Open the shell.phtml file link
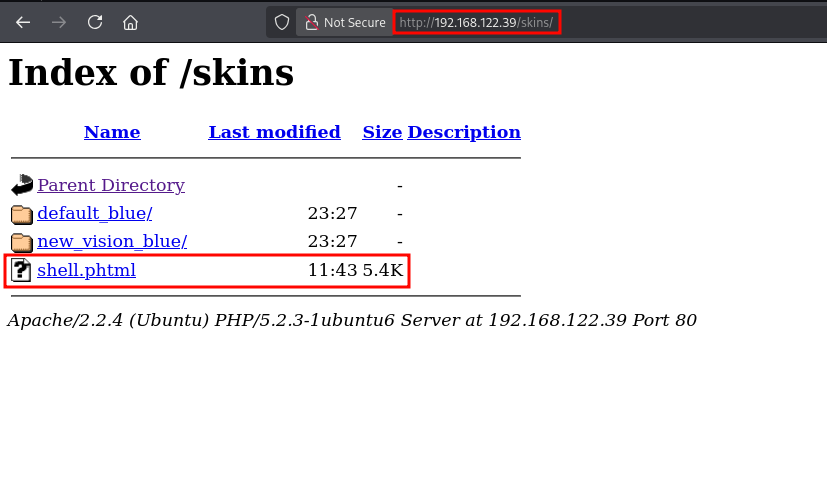The height and width of the screenshot is (489, 827). (86, 270)
